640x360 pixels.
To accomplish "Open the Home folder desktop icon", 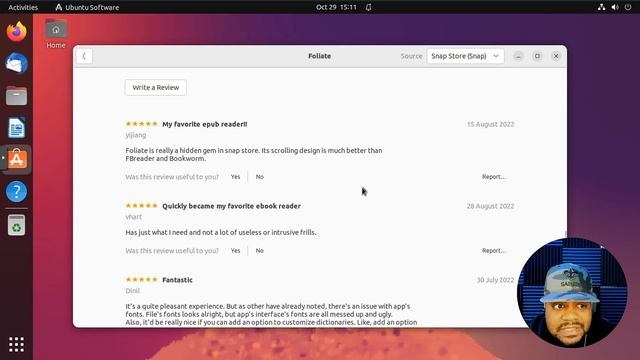I will 56,33.
